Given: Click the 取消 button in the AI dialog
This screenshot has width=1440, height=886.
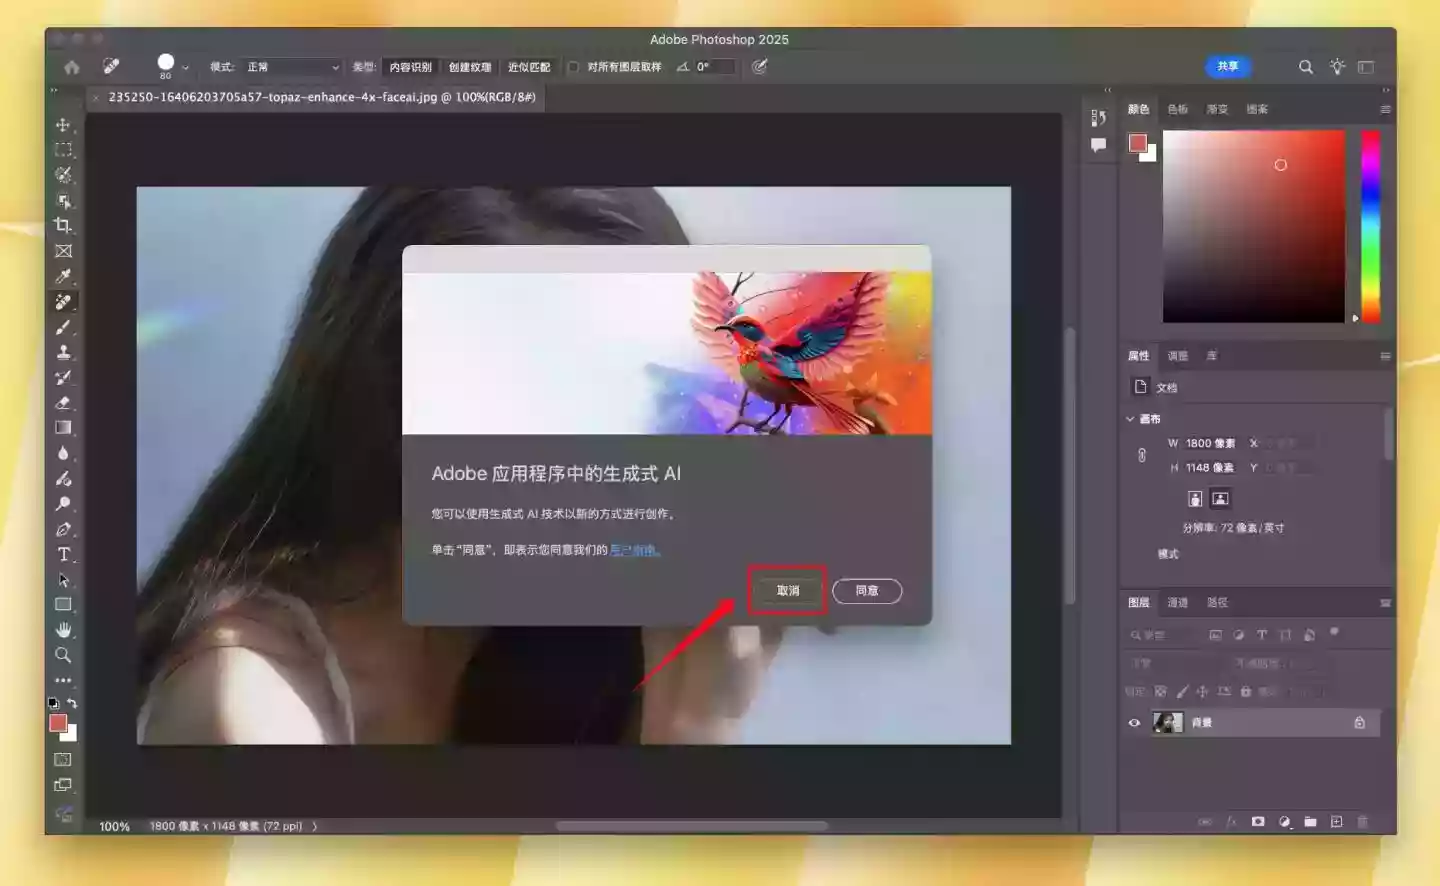Looking at the screenshot, I should click(786, 590).
